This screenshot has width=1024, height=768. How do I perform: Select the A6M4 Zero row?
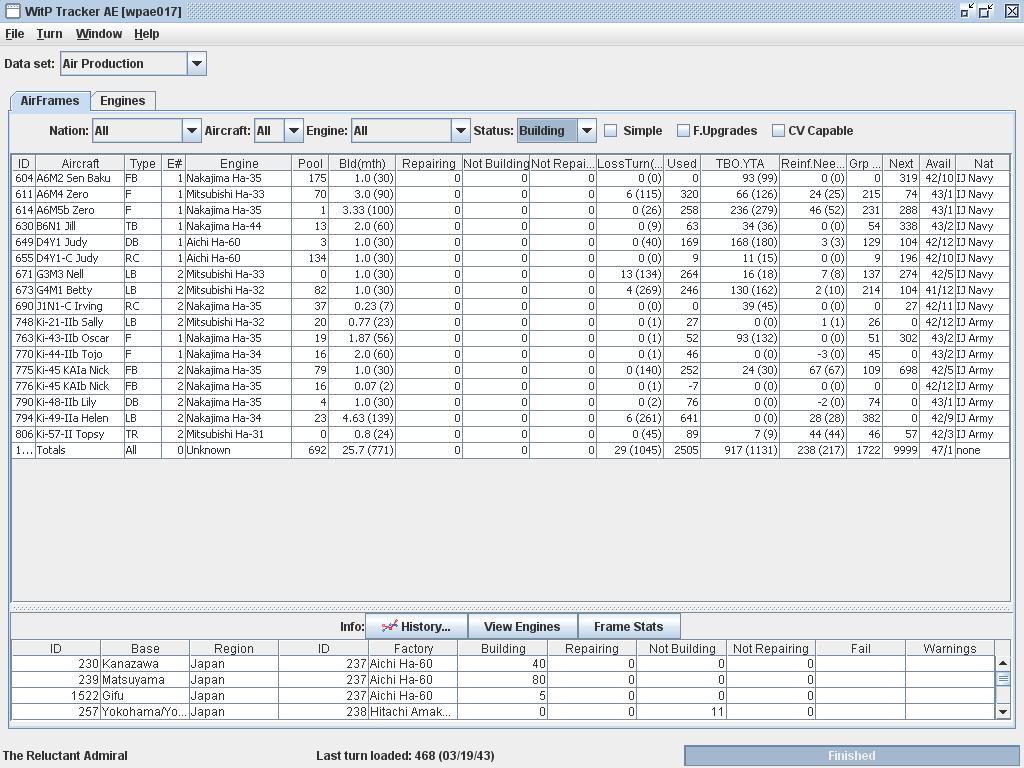80,194
